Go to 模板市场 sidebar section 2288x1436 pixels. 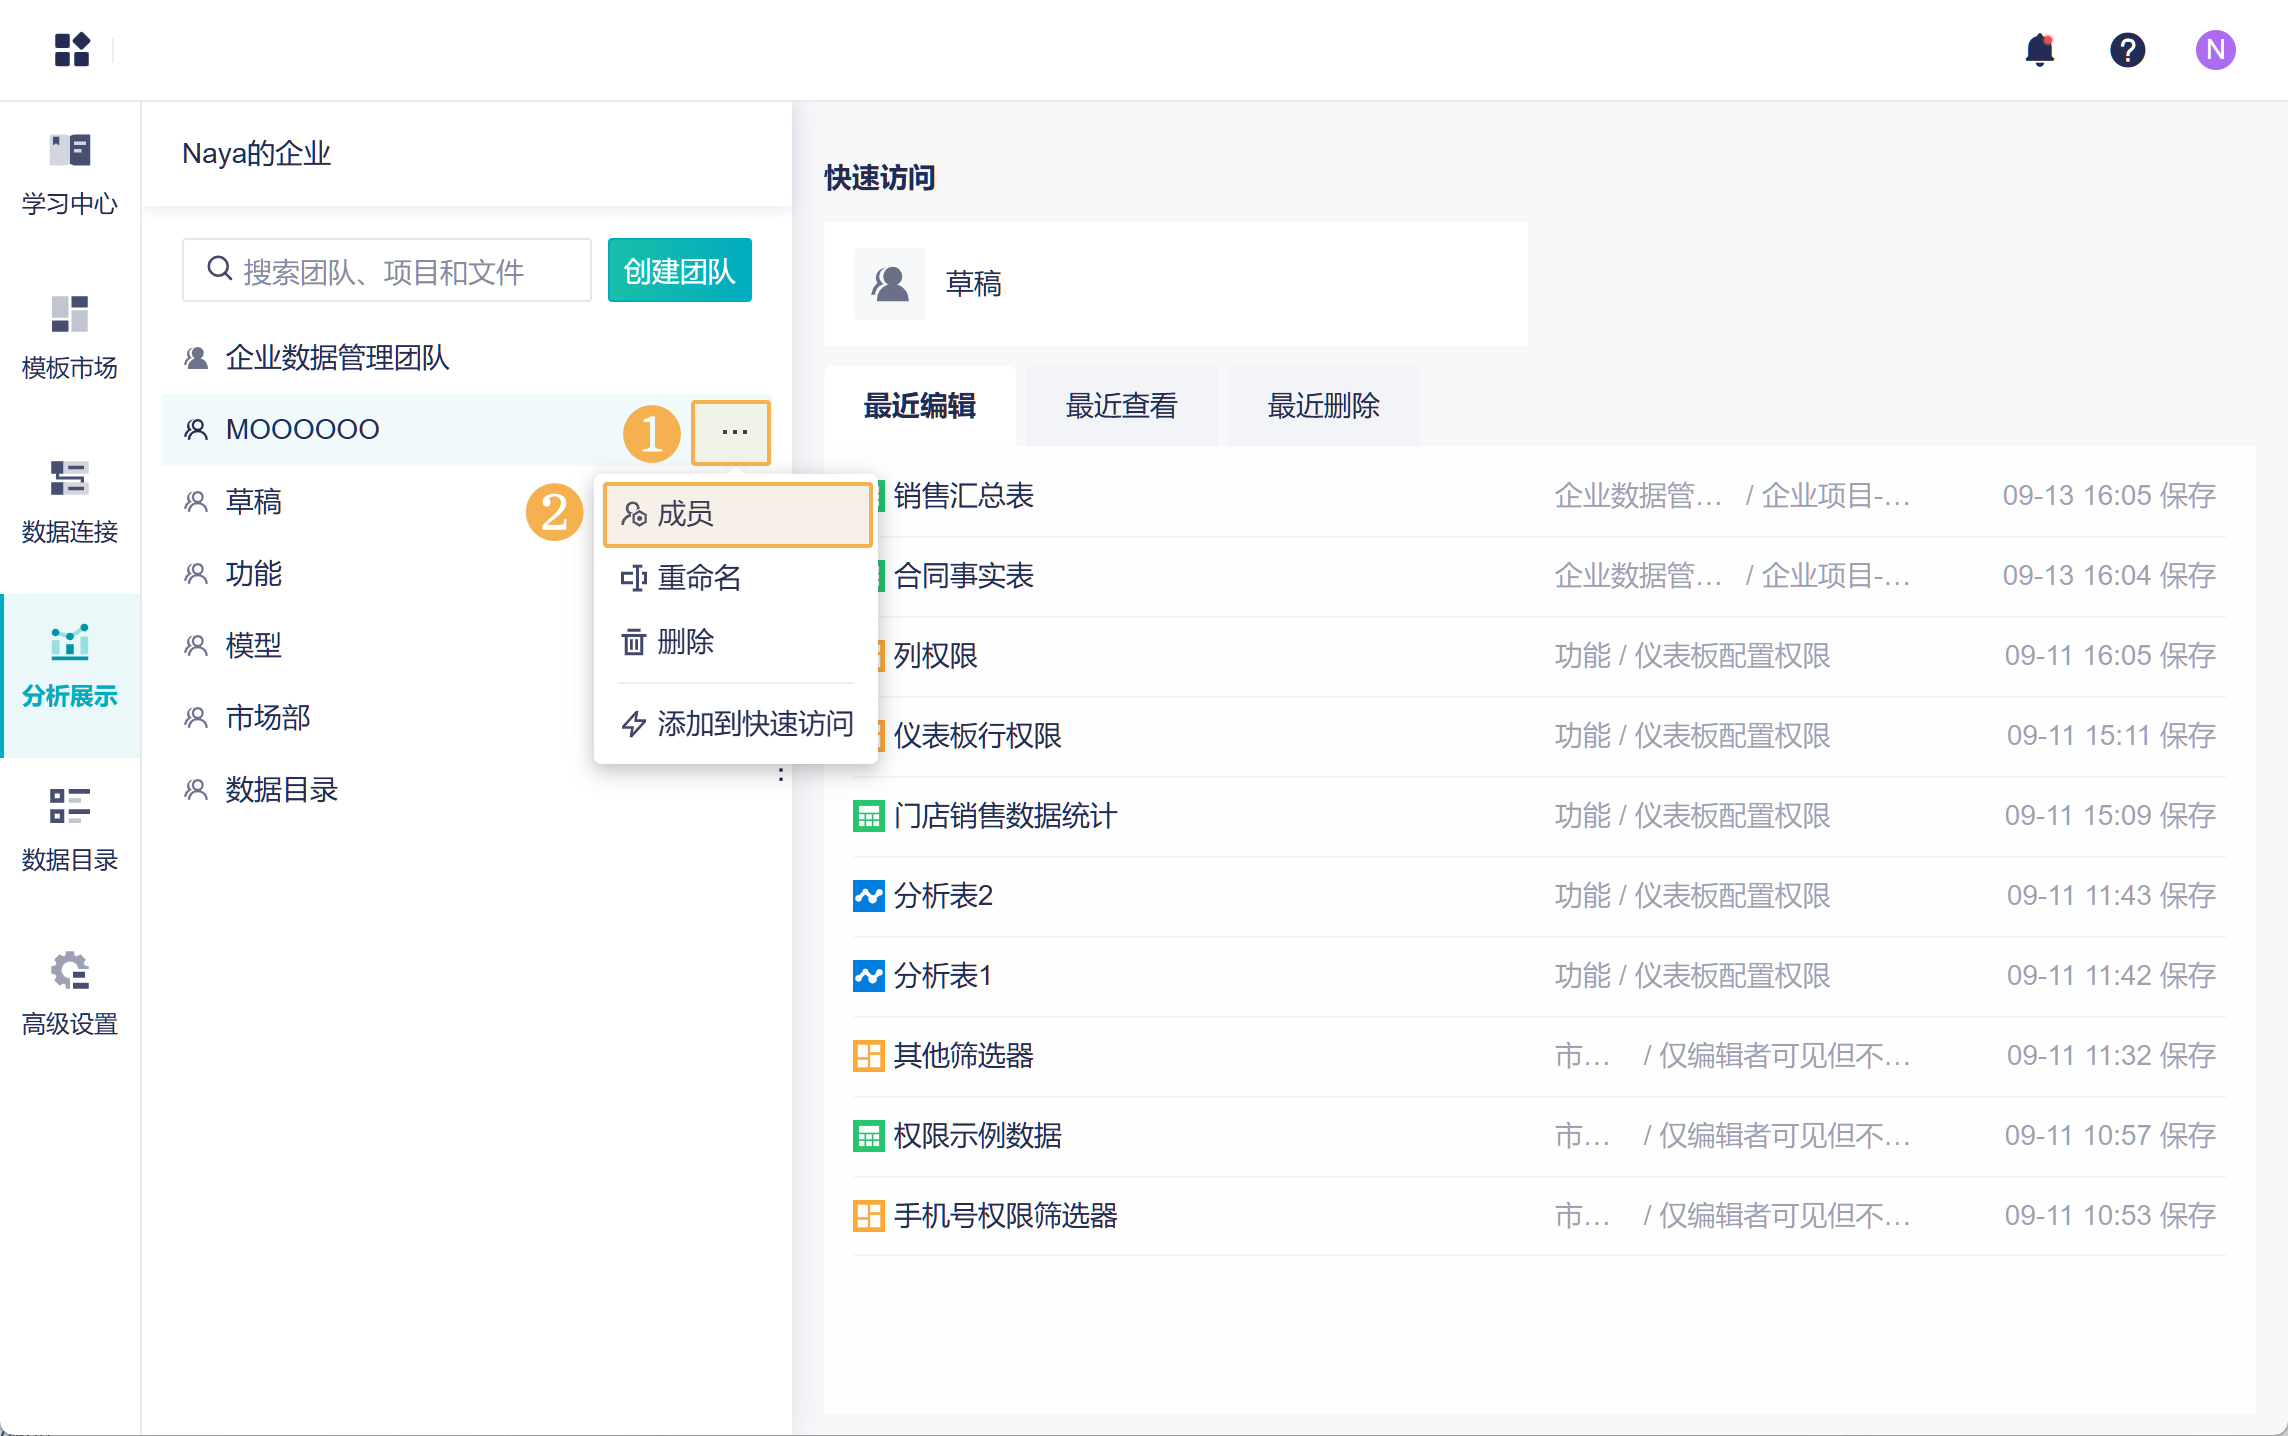pyautogui.click(x=70, y=339)
